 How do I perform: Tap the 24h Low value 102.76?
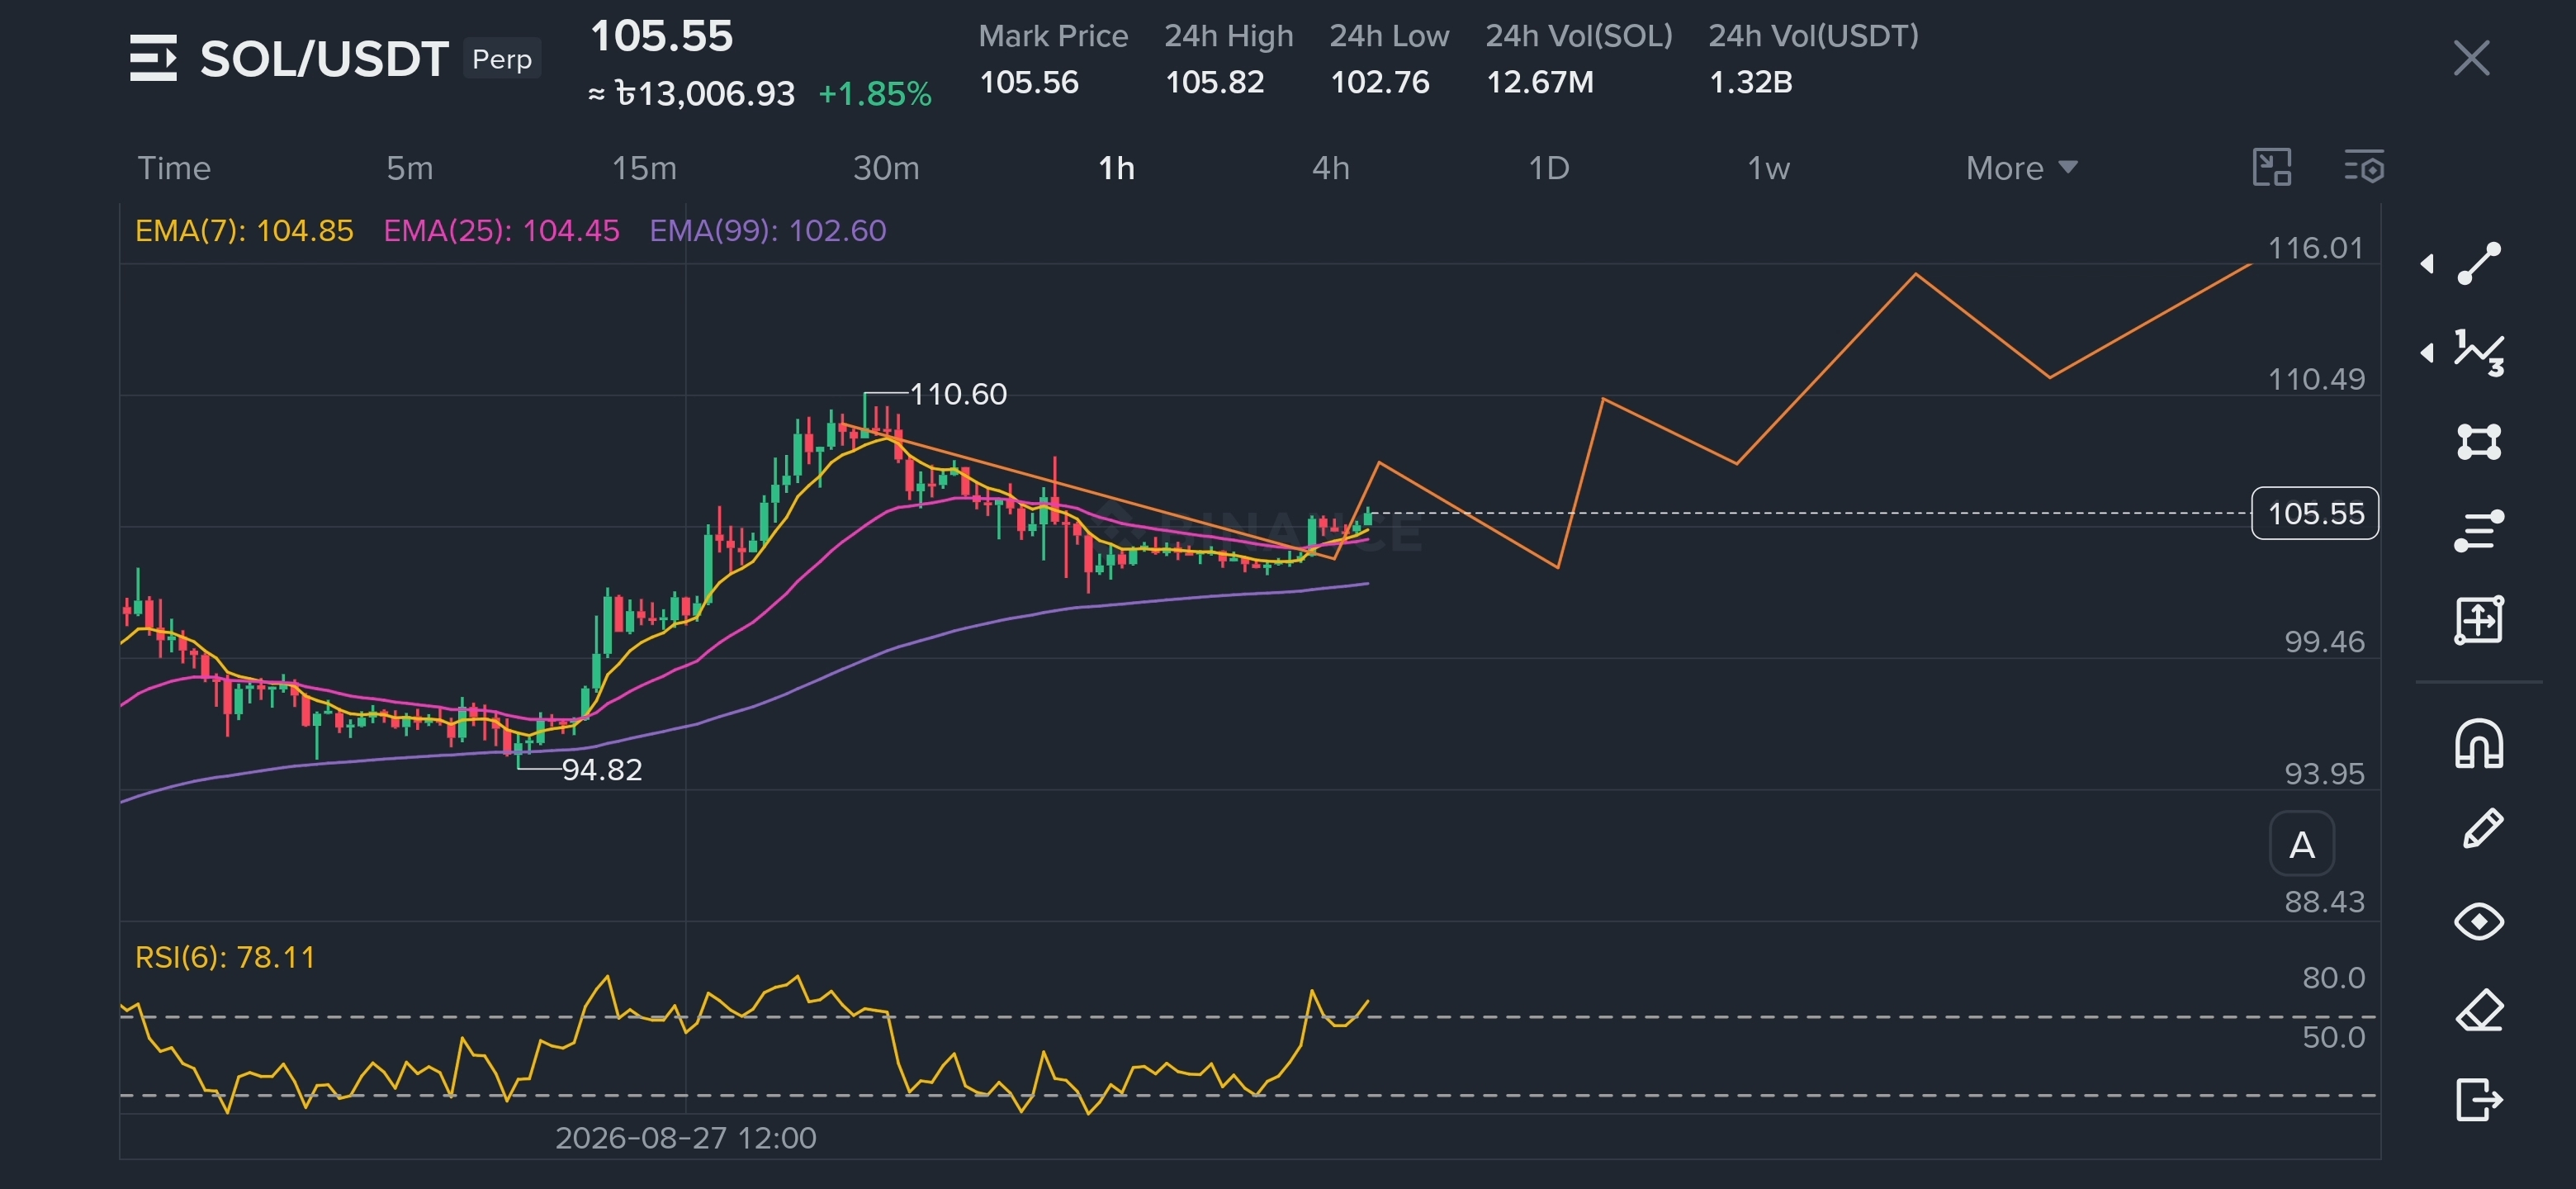(x=1380, y=82)
